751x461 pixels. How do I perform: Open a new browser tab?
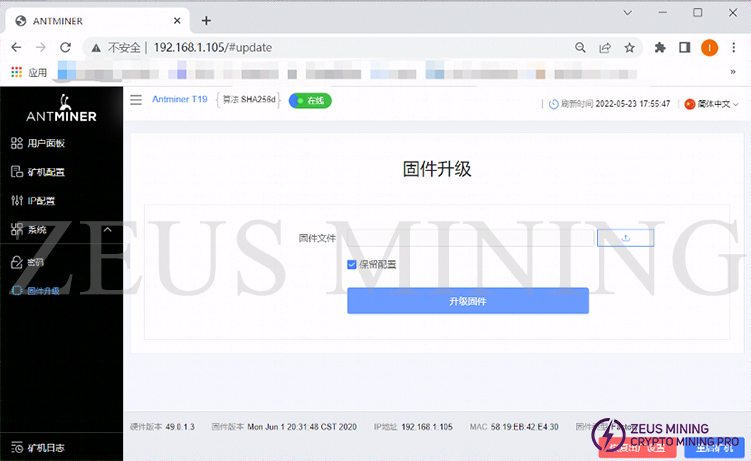206,20
